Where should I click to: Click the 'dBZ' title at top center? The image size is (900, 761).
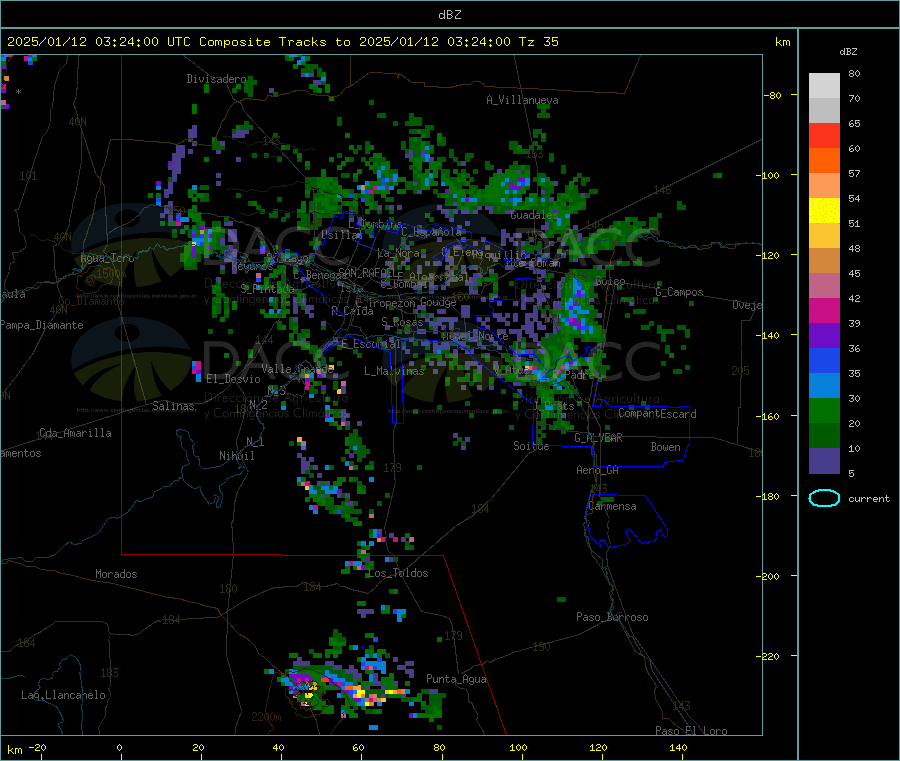[449, 15]
